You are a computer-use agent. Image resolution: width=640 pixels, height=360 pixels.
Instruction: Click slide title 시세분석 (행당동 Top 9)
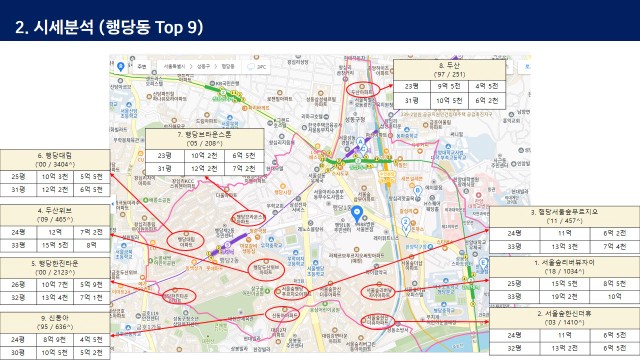tap(109, 27)
